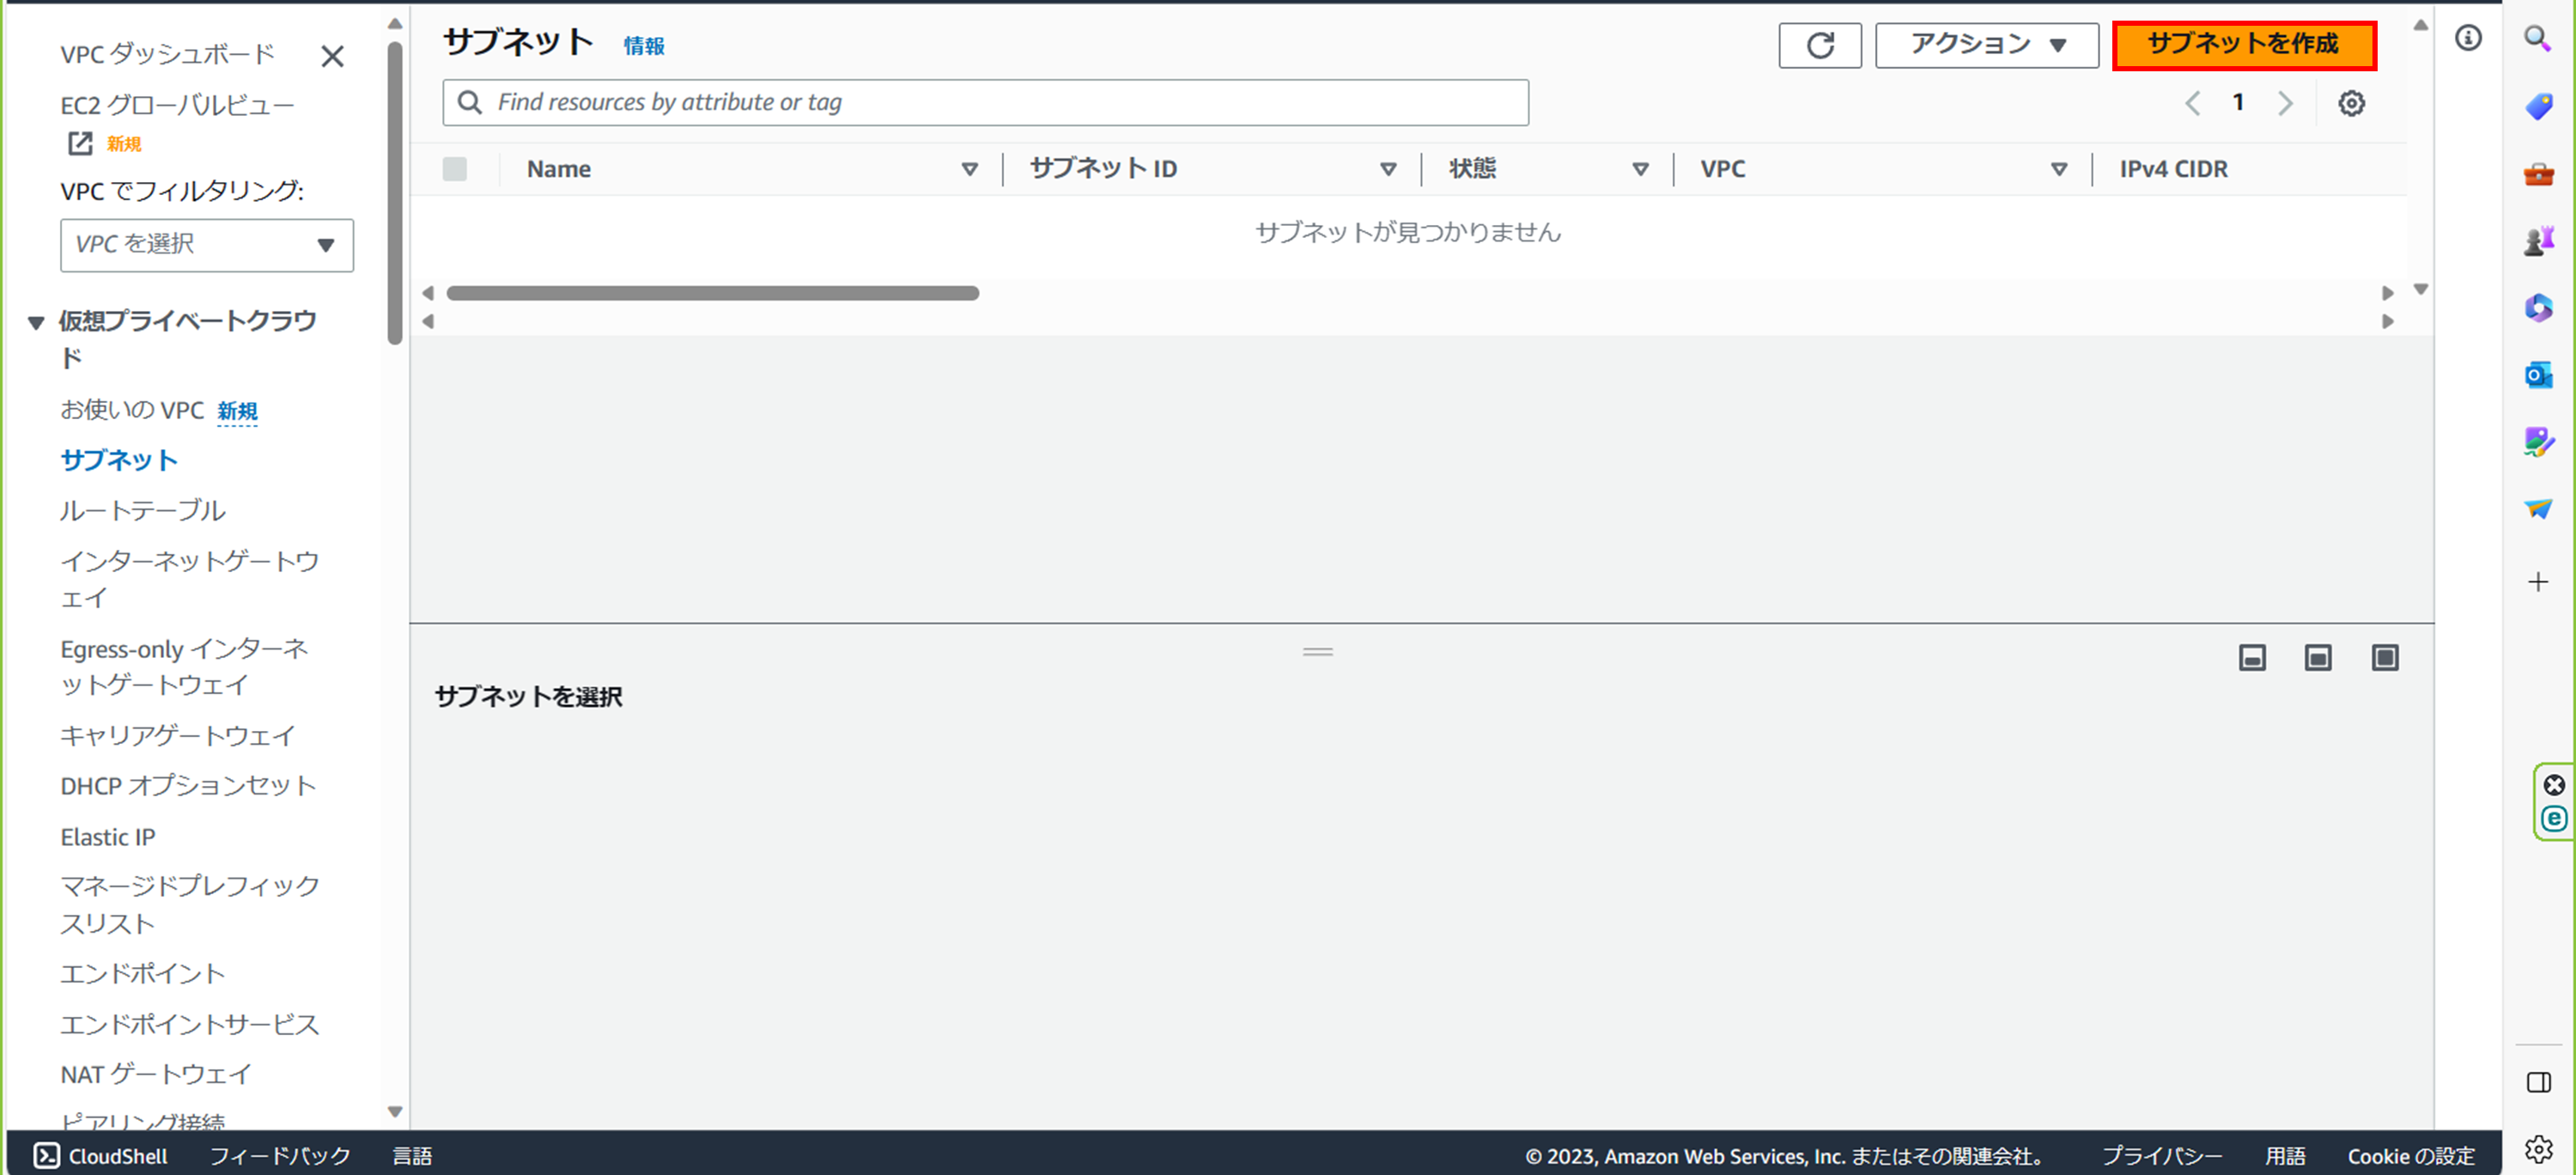Sort by the サブネット ID column arrow

1388,169
